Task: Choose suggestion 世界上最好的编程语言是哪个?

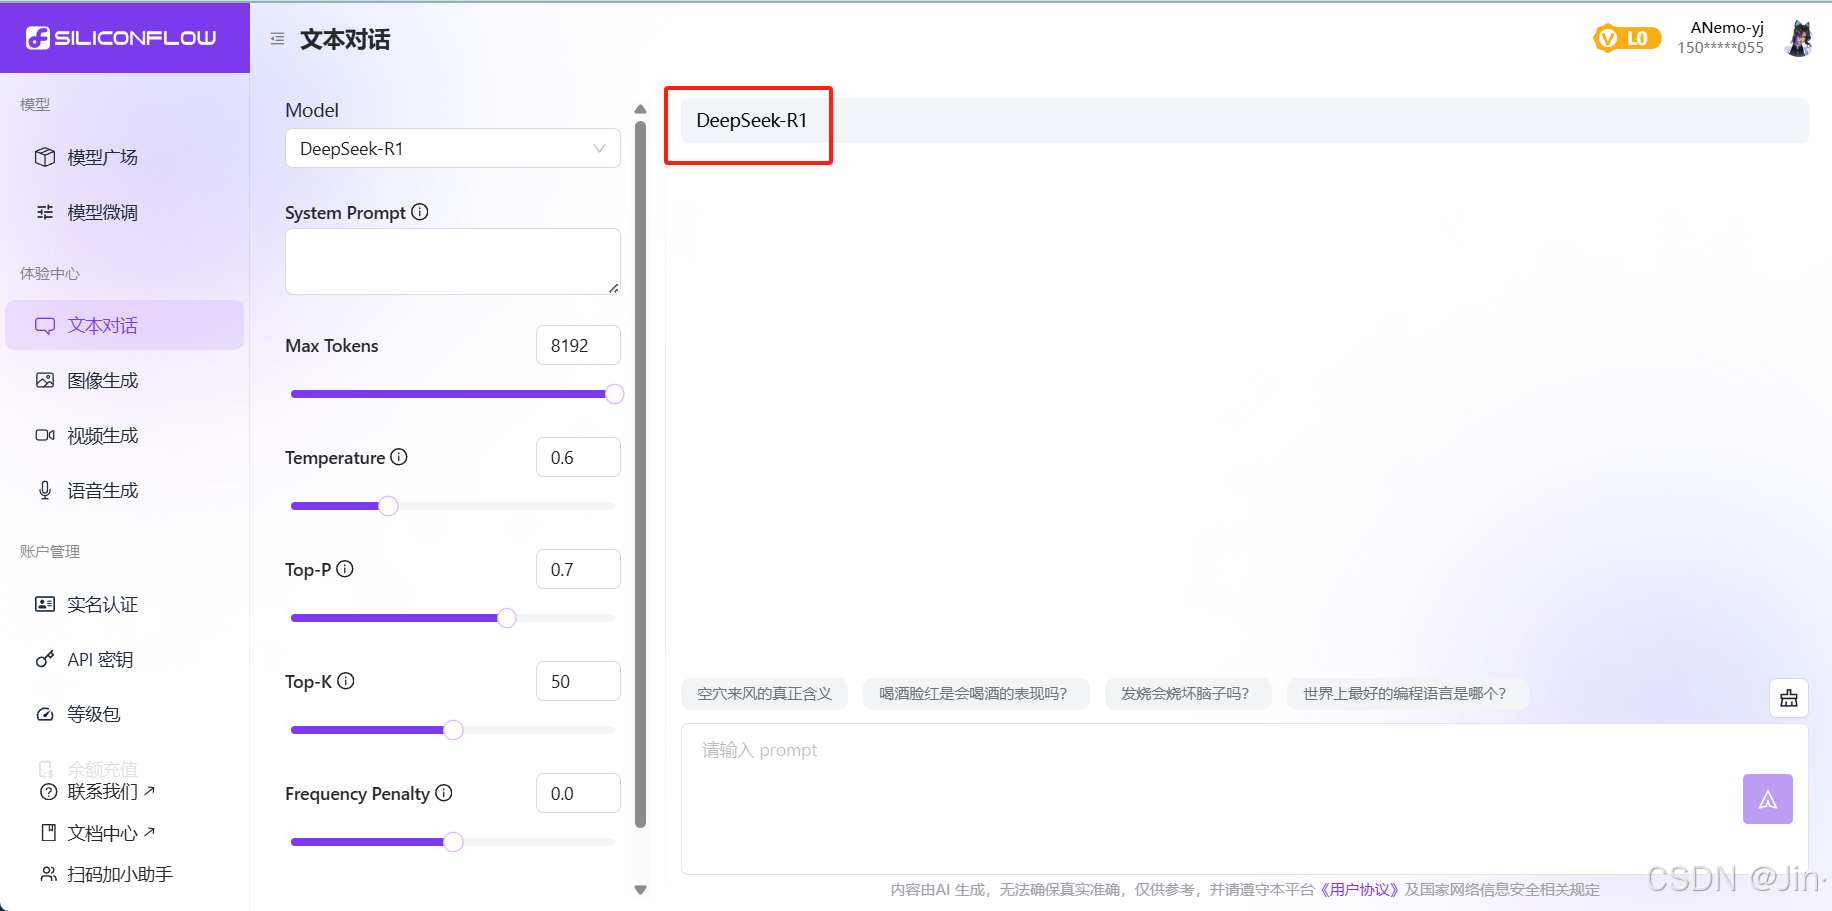Action: click(x=1406, y=693)
